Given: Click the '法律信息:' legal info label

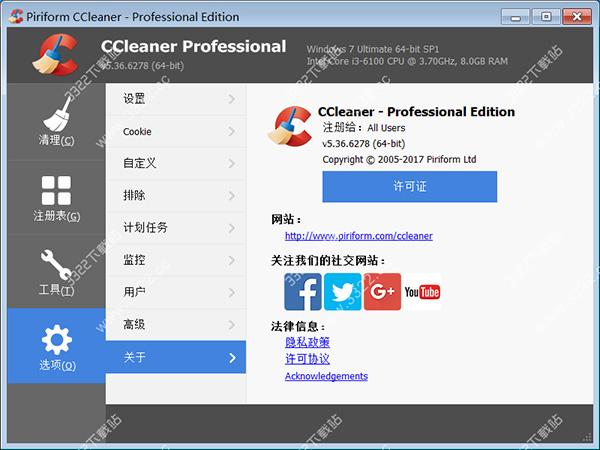Looking at the screenshot, I should [x=298, y=326].
